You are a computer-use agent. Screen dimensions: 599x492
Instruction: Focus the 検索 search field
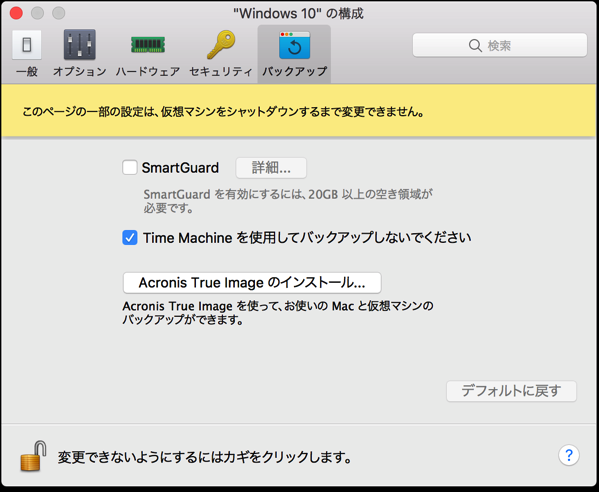pyautogui.click(x=500, y=45)
